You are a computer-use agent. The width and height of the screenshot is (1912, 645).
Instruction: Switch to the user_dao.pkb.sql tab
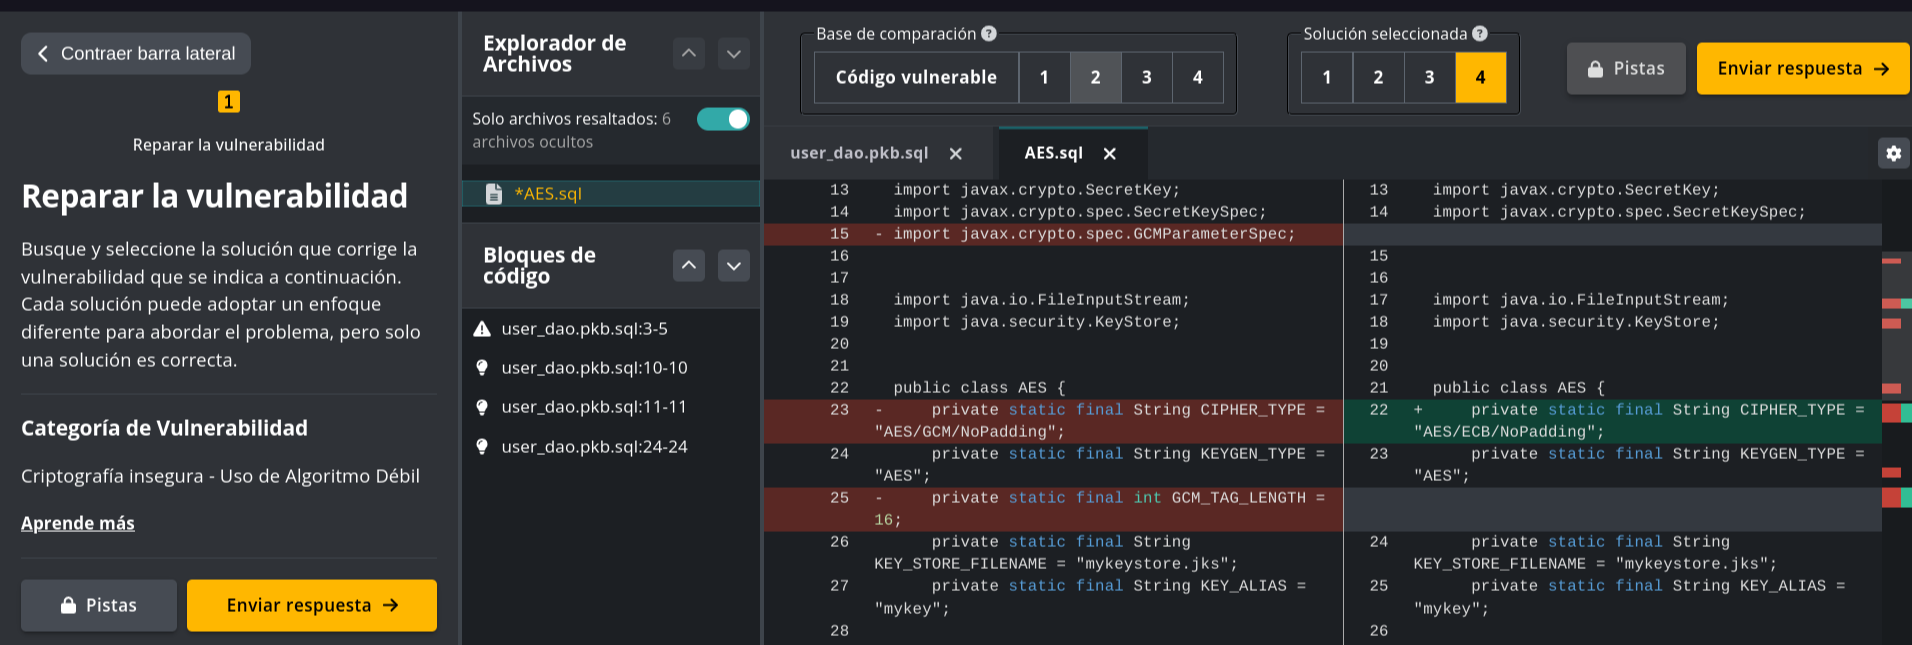point(859,153)
